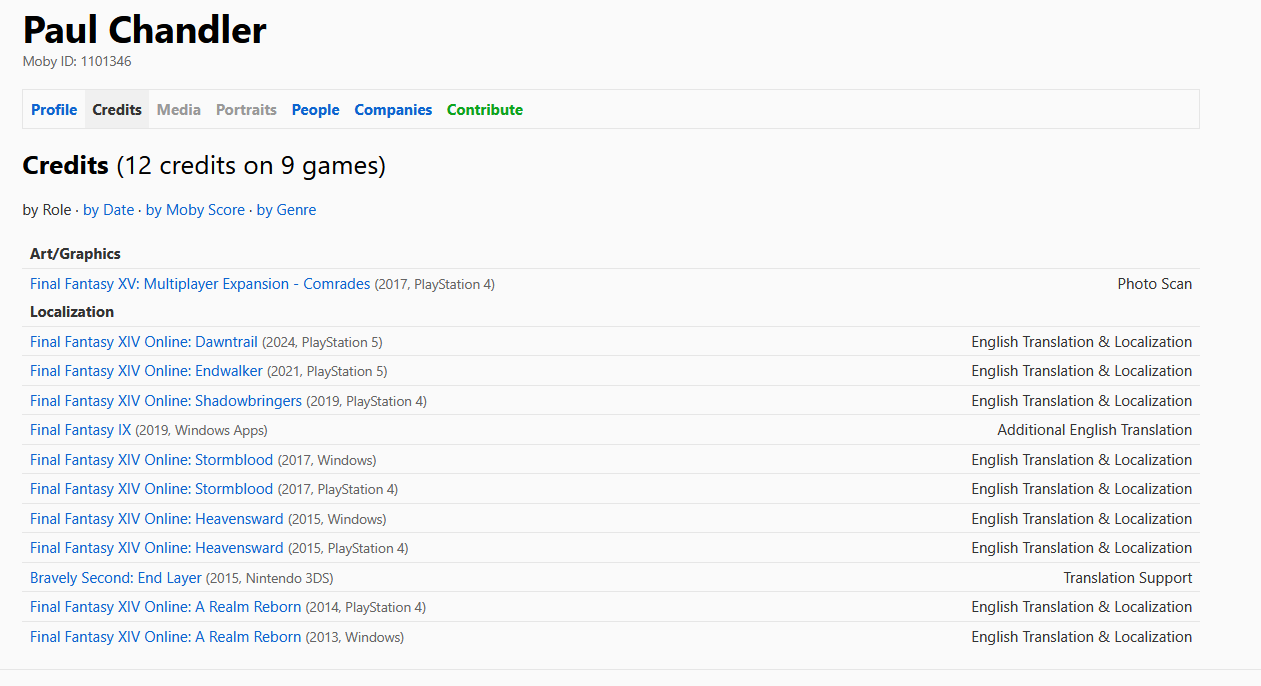Sort credits by Moby Score
1261x686 pixels.
click(195, 210)
